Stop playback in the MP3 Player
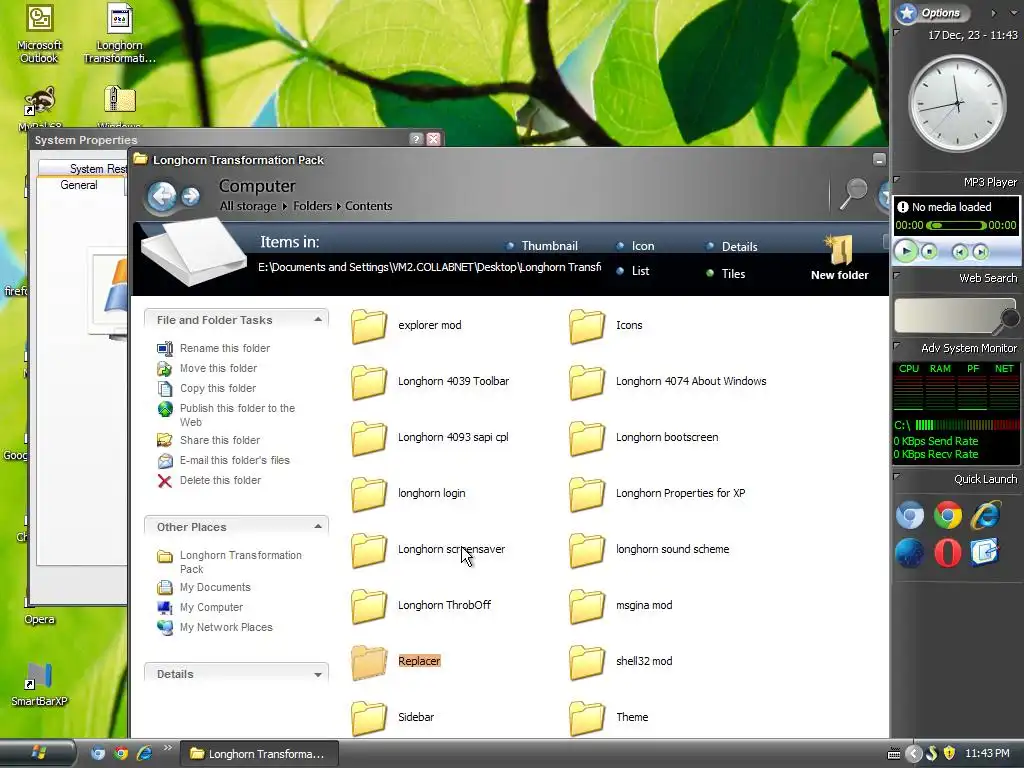The image size is (1024, 768). point(930,251)
